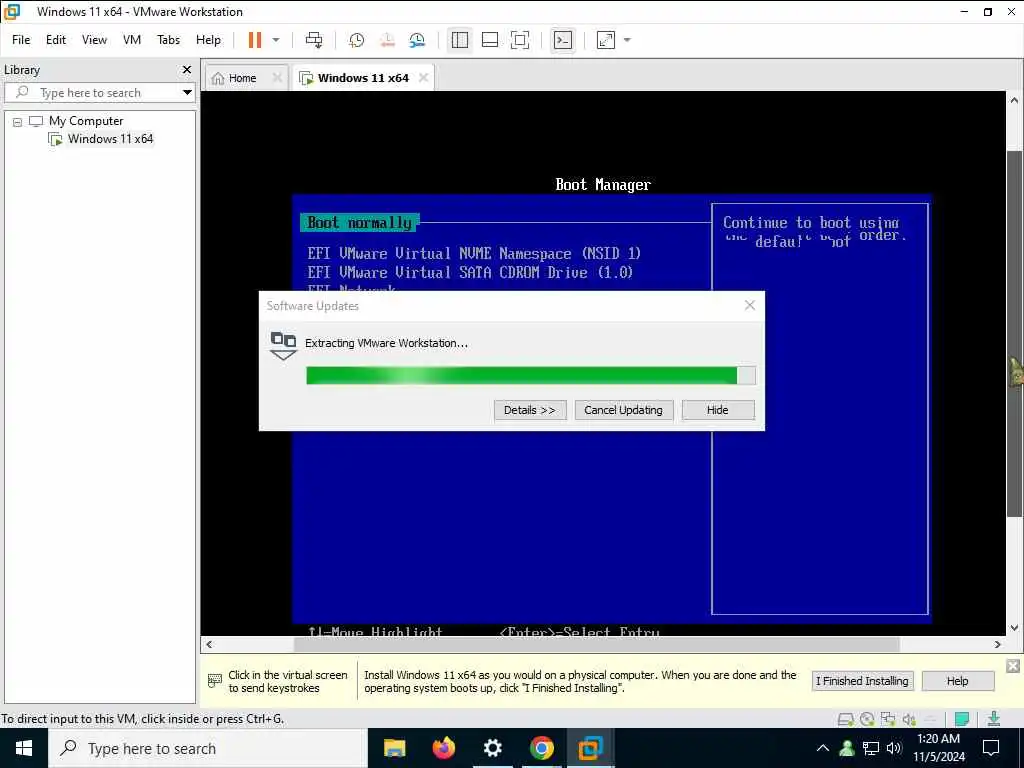Open the Edit menu
Screen dimensions: 1024x768
(56, 40)
